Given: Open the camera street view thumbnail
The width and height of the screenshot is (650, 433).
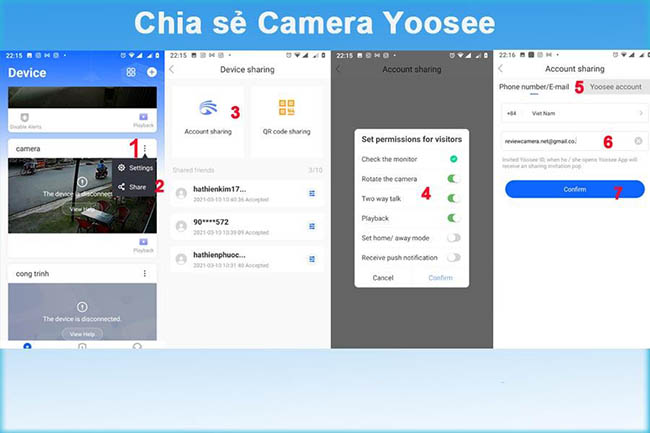Looking at the screenshot, I should point(82,195).
